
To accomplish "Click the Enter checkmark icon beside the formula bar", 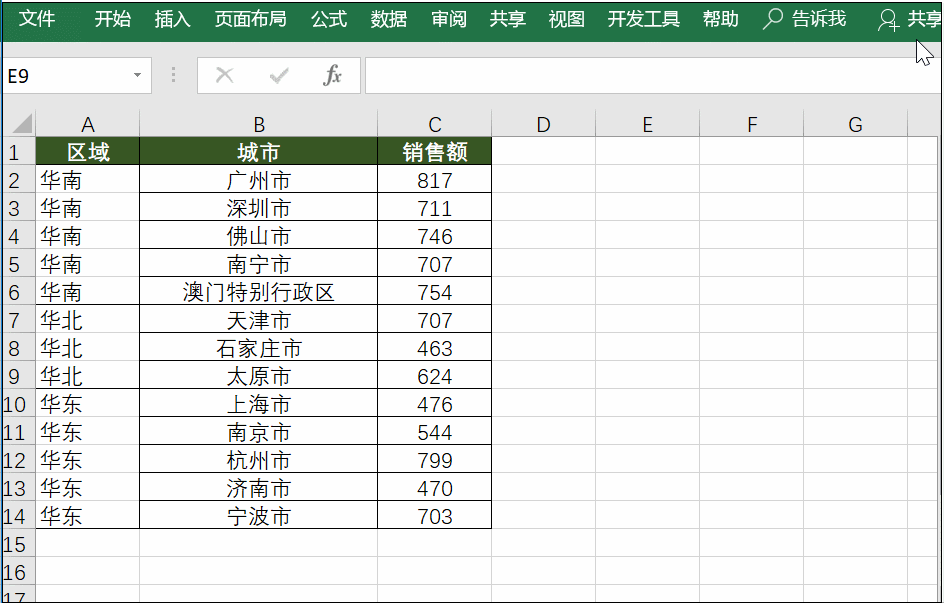I will coord(278,74).
